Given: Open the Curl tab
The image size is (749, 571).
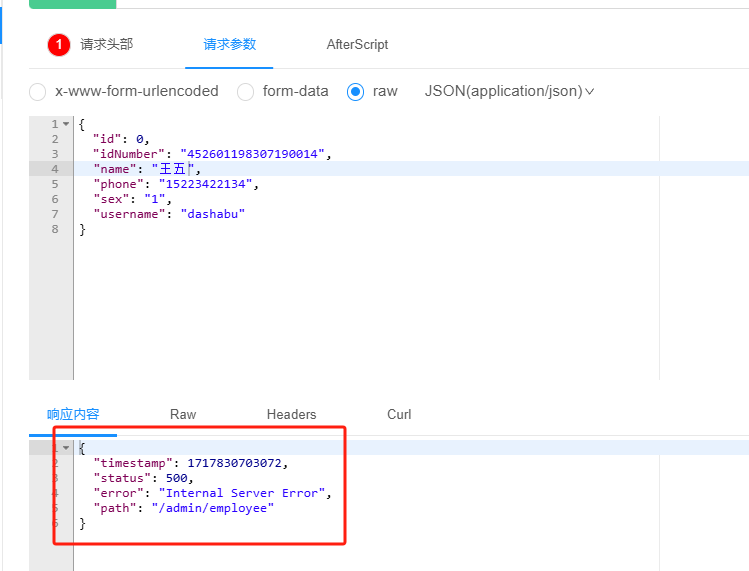Looking at the screenshot, I should click(x=399, y=414).
